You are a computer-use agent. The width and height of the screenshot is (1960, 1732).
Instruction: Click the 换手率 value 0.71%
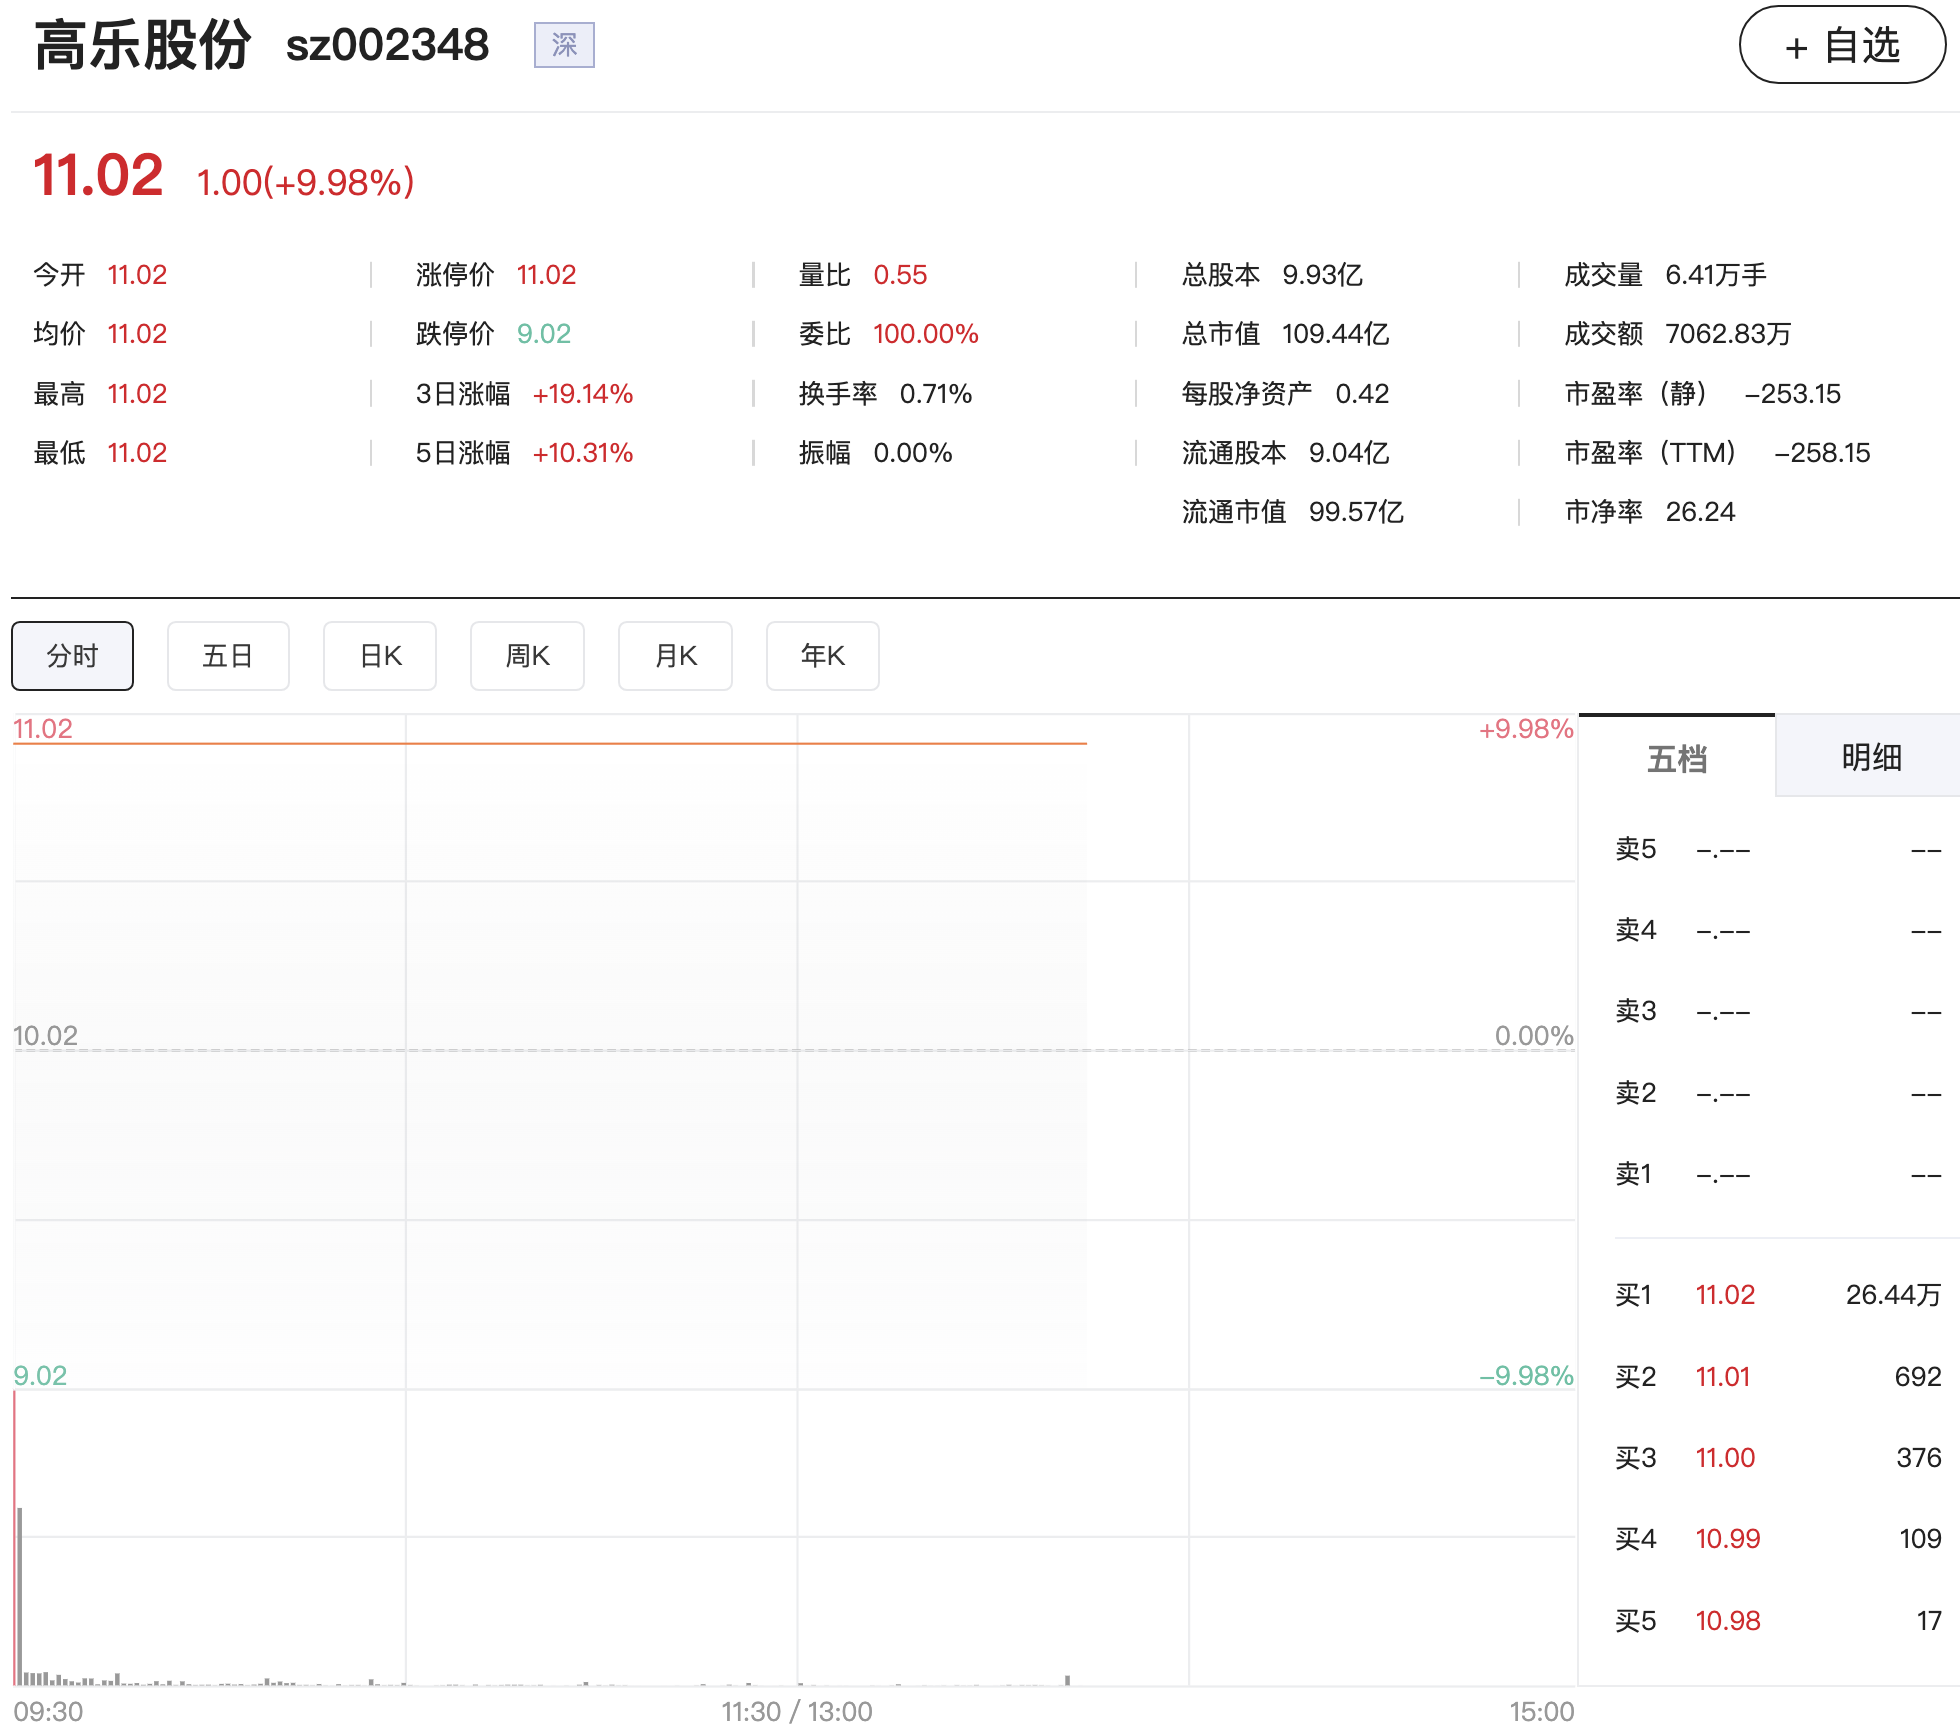coord(936,394)
